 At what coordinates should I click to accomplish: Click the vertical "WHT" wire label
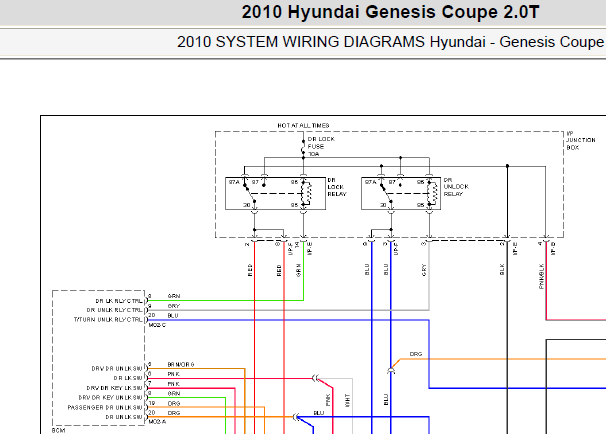(347, 400)
